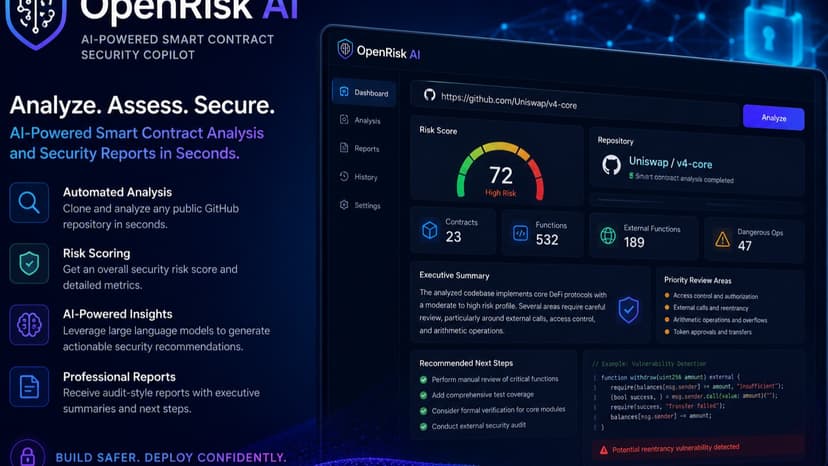Click the GitHub repository URL field
This screenshot has height=466, width=828.
[576, 101]
